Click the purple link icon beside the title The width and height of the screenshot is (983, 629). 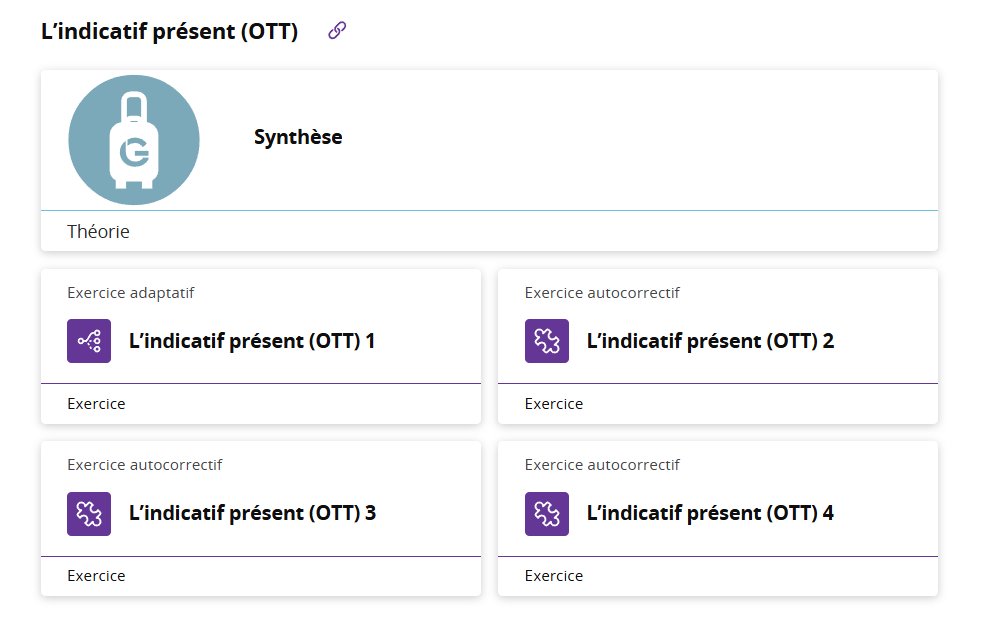(337, 30)
